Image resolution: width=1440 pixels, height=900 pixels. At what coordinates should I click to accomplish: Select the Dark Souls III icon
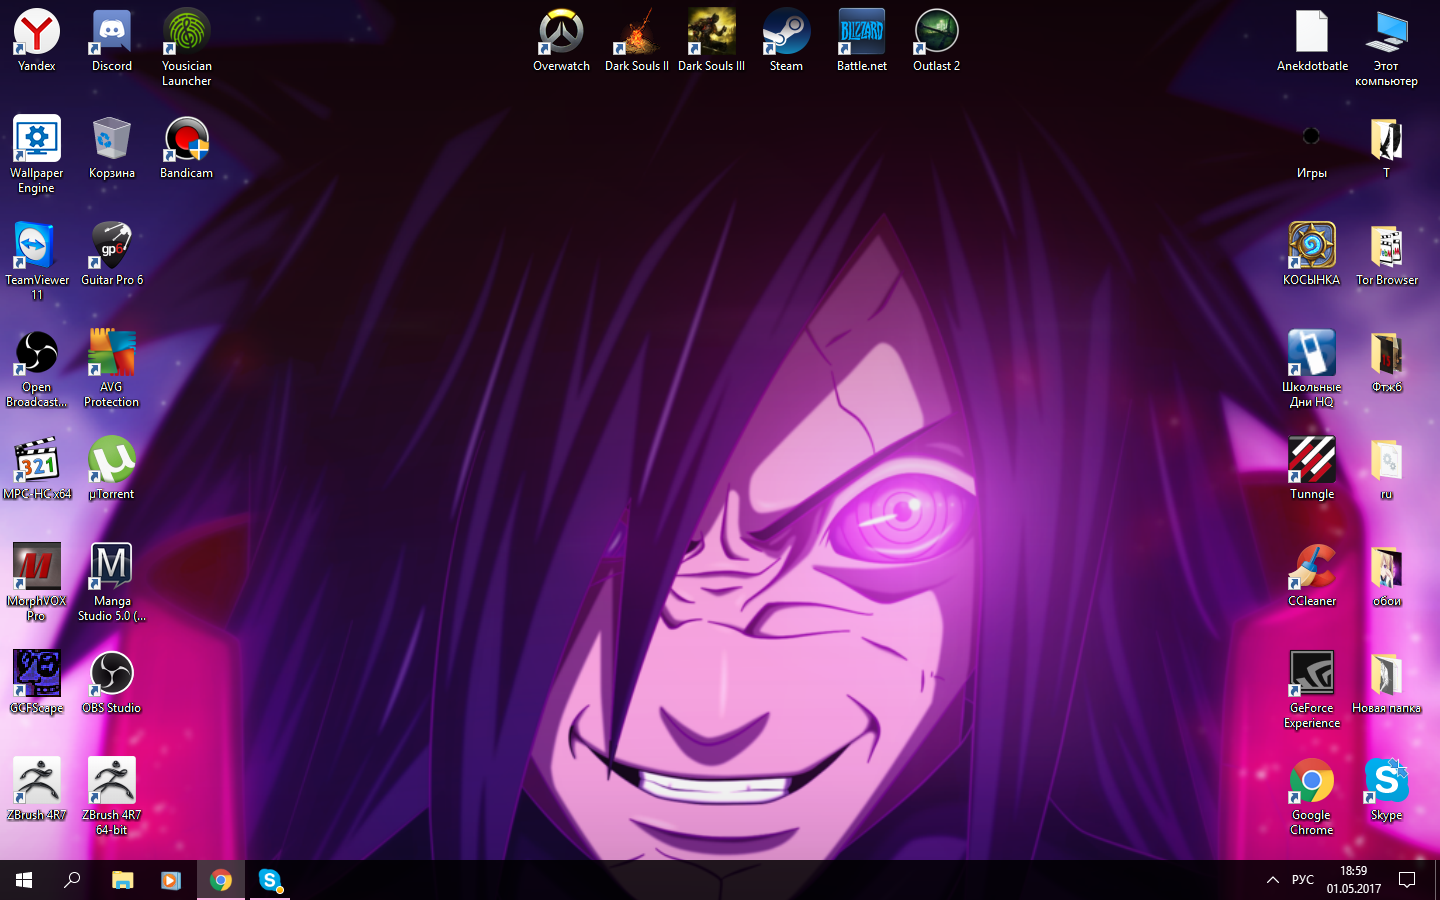pyautogui.click(x=712, y=41)
